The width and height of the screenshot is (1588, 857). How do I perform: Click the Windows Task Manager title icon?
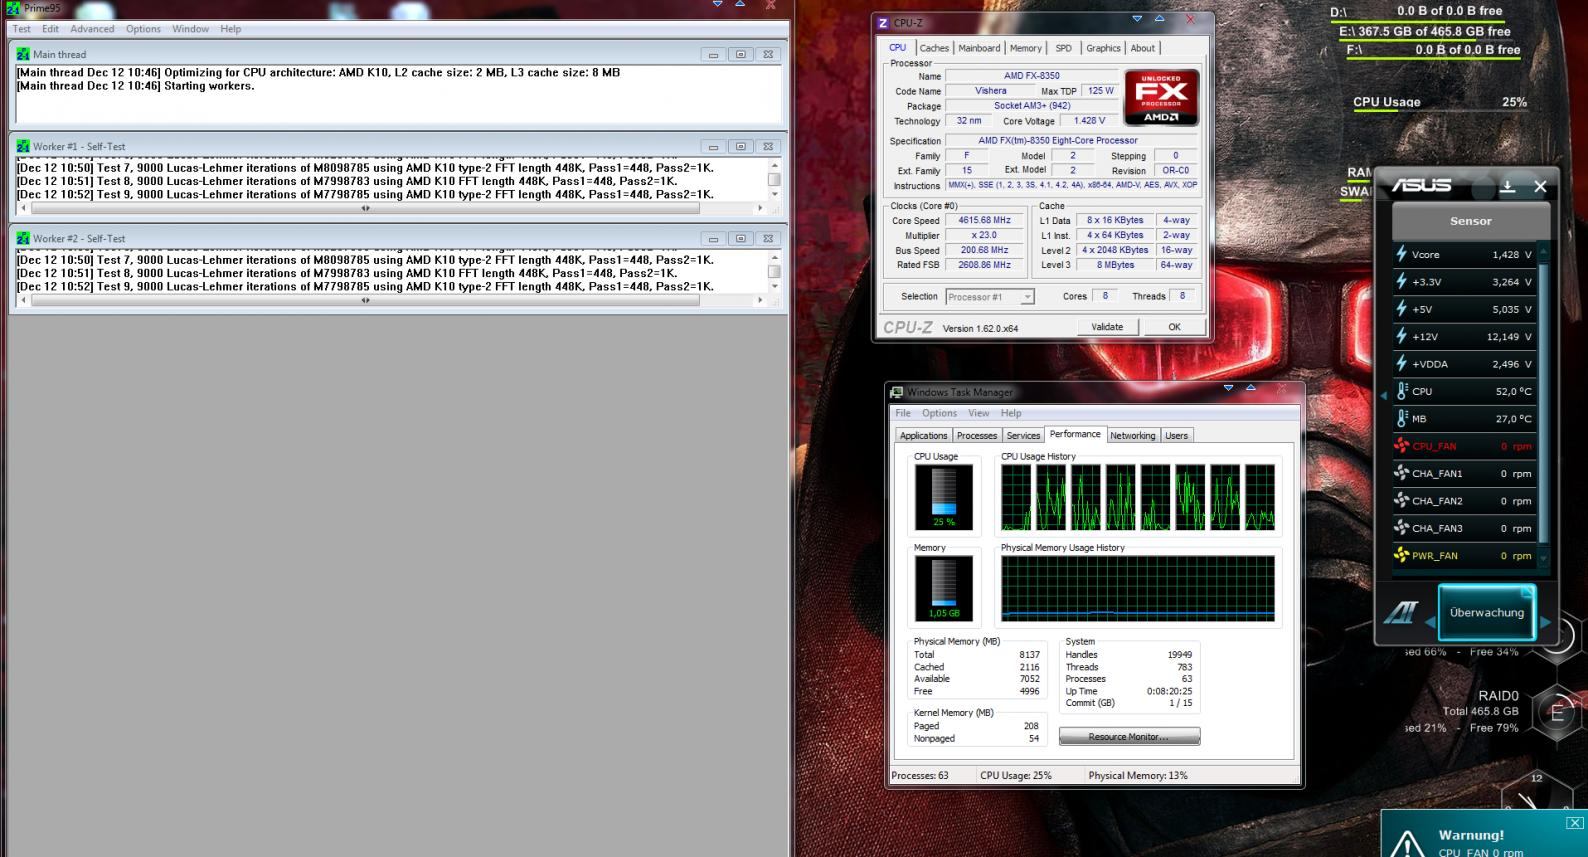click(x=896, y=392)
